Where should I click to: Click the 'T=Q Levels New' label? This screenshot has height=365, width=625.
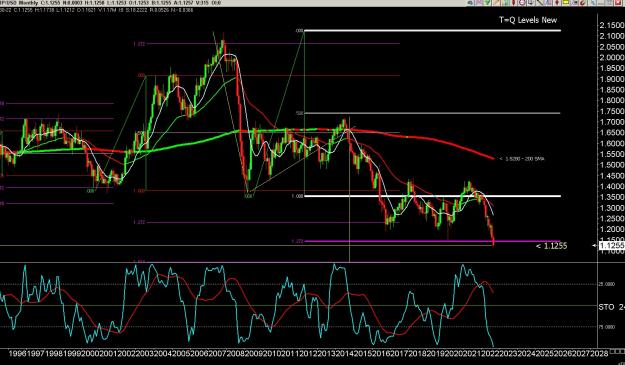coord(528,20)
